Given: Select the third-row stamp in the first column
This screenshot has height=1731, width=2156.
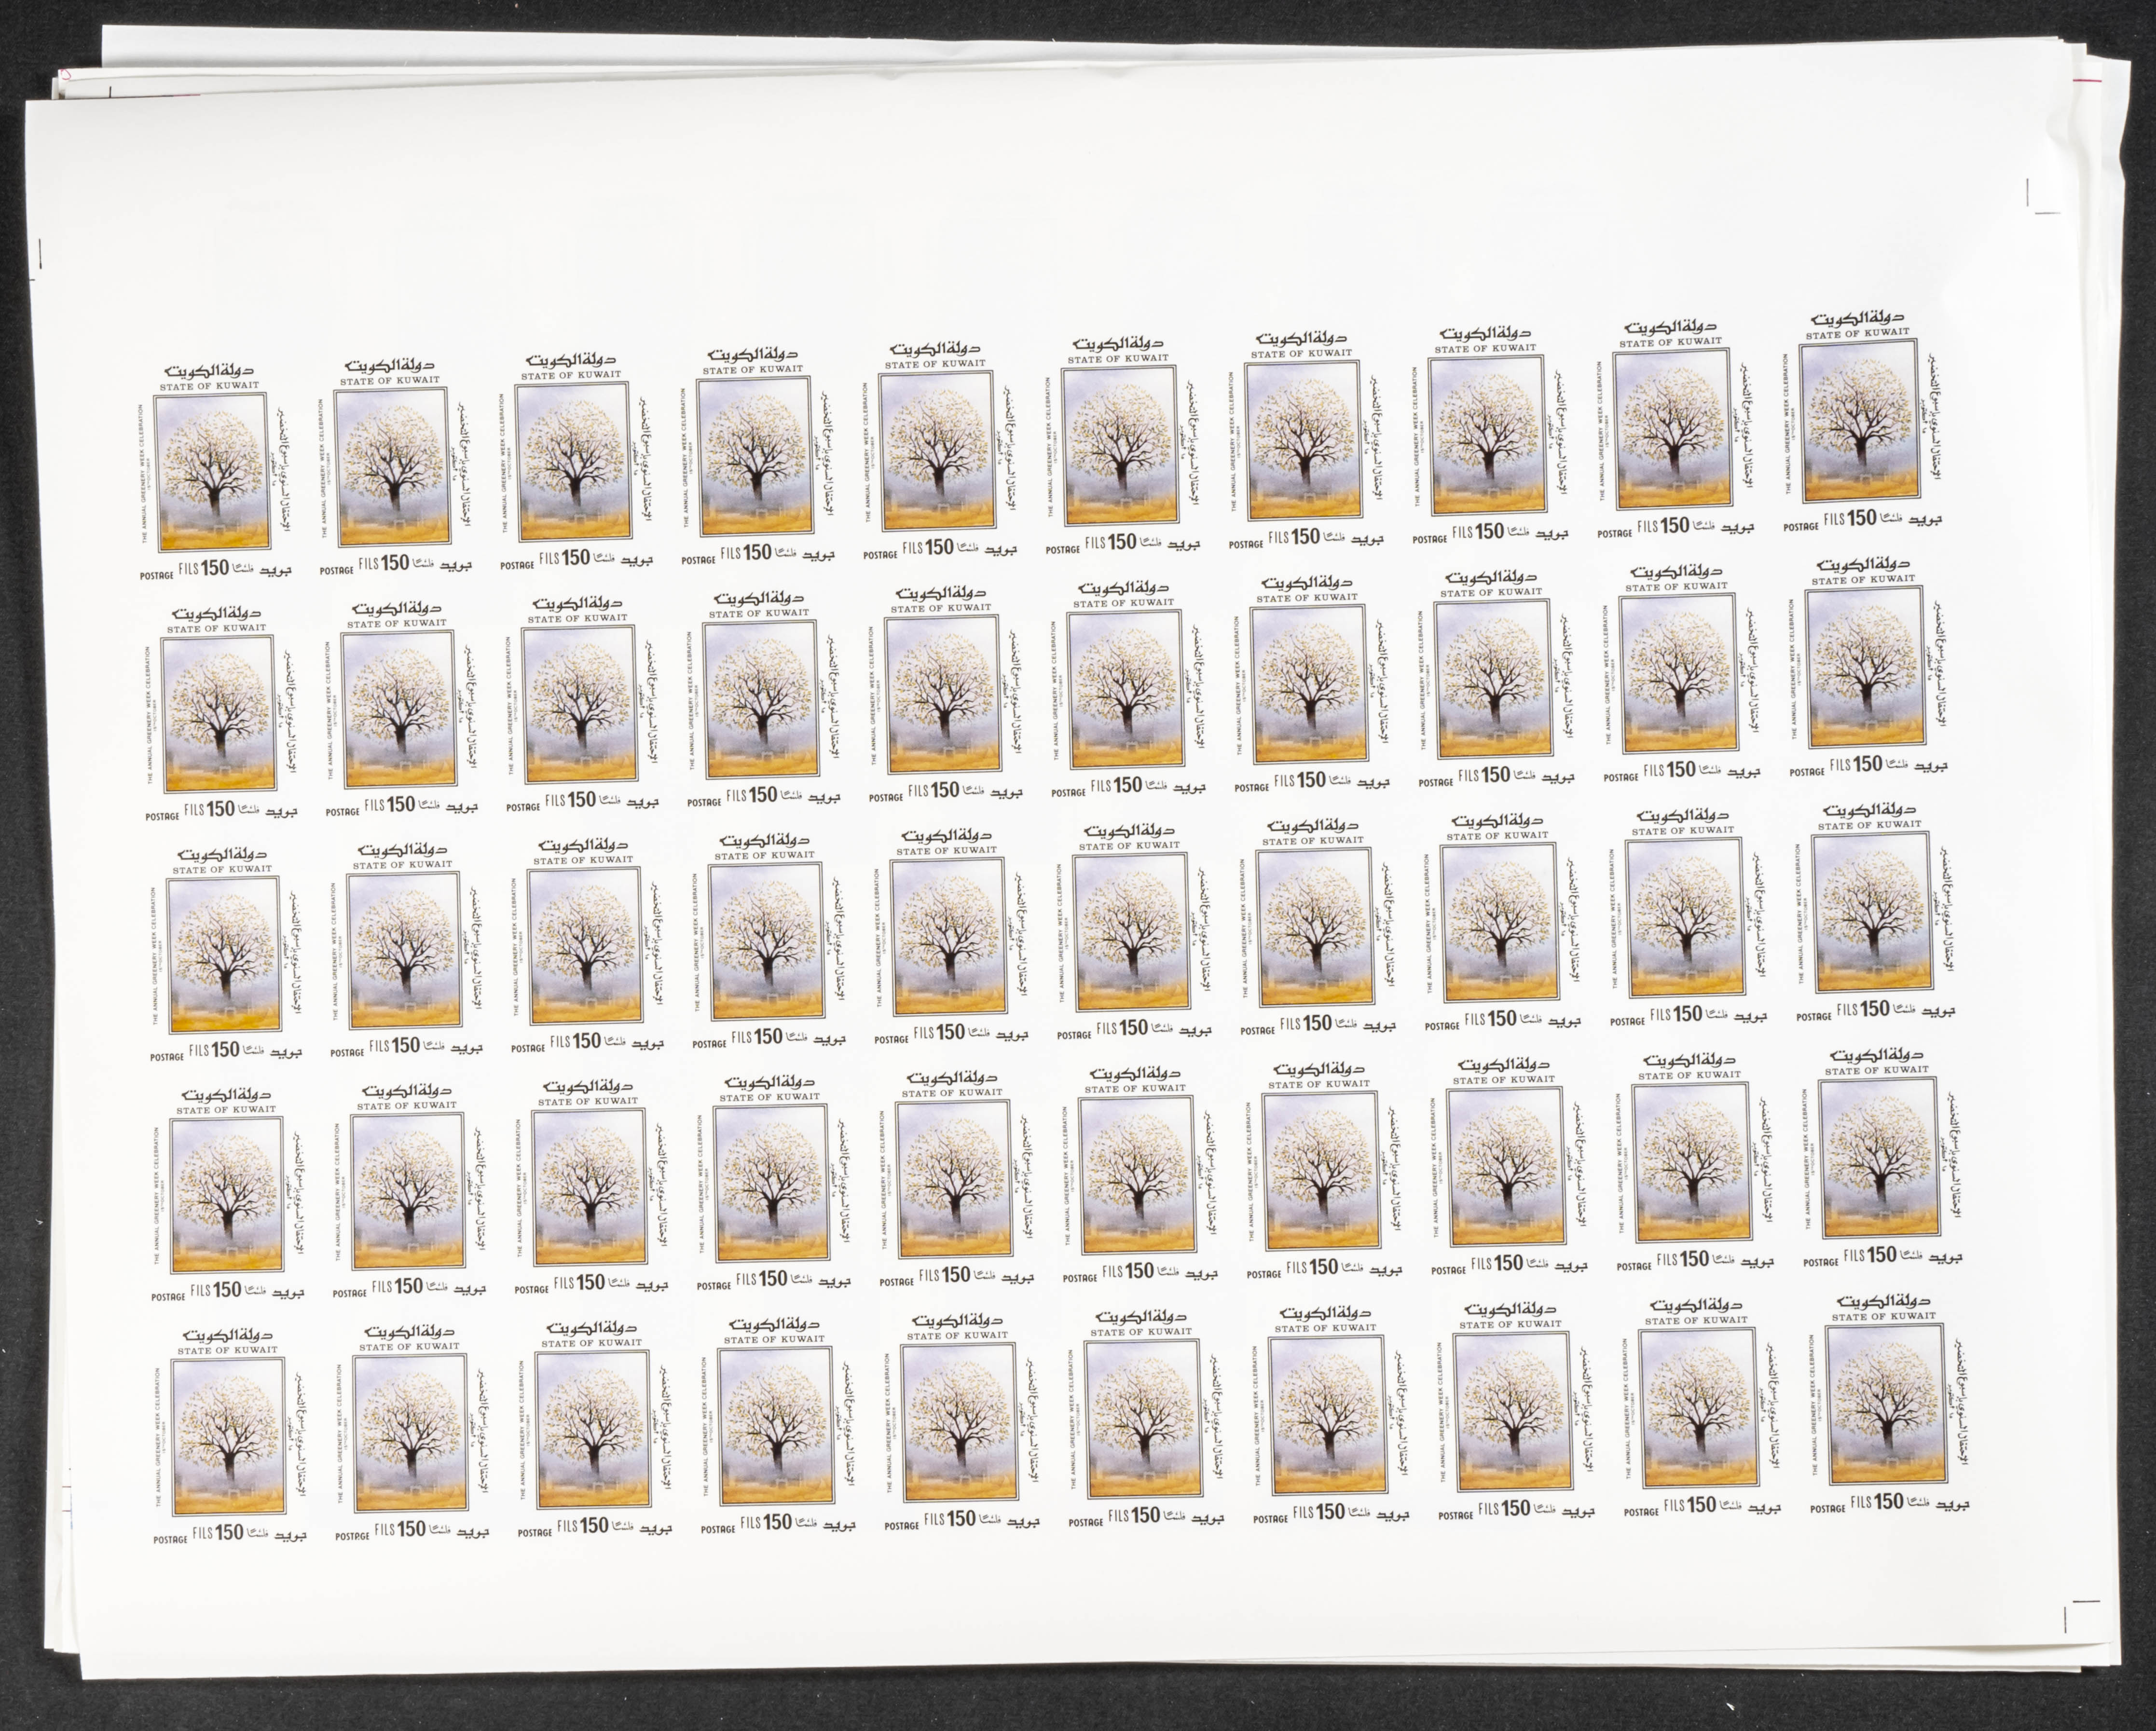Looking at the screenshot, I should 224,955.
